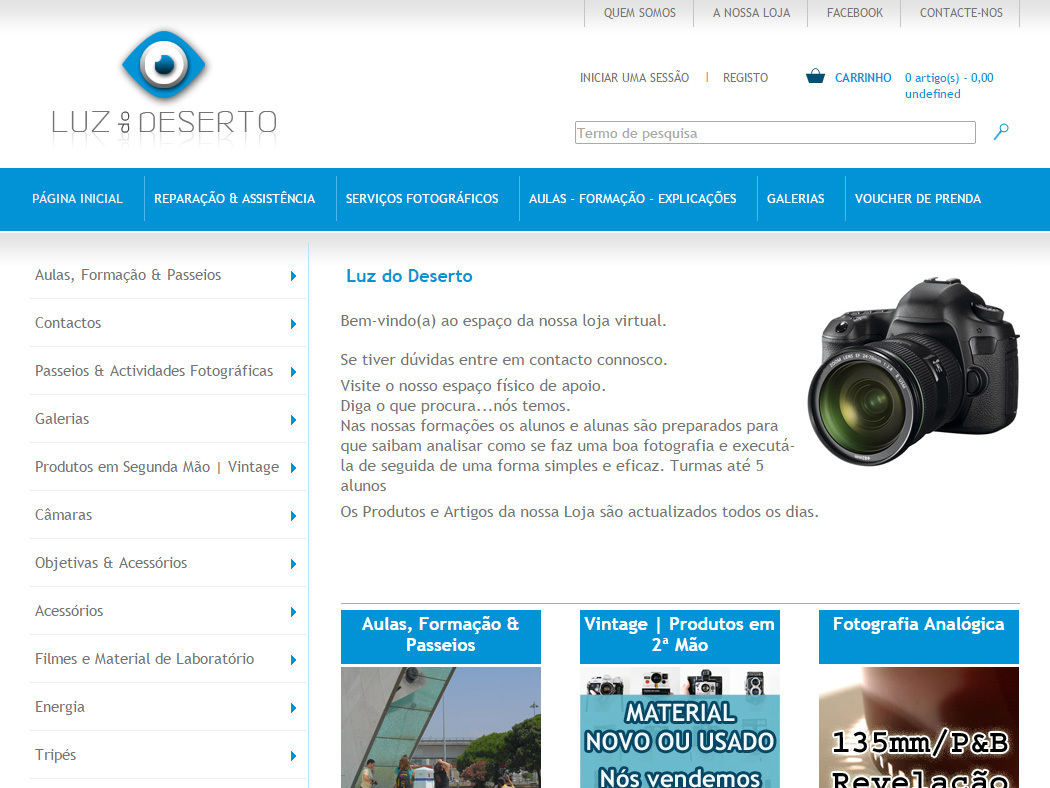Expand the Galerias sidebar arrow

pos(293,420)
